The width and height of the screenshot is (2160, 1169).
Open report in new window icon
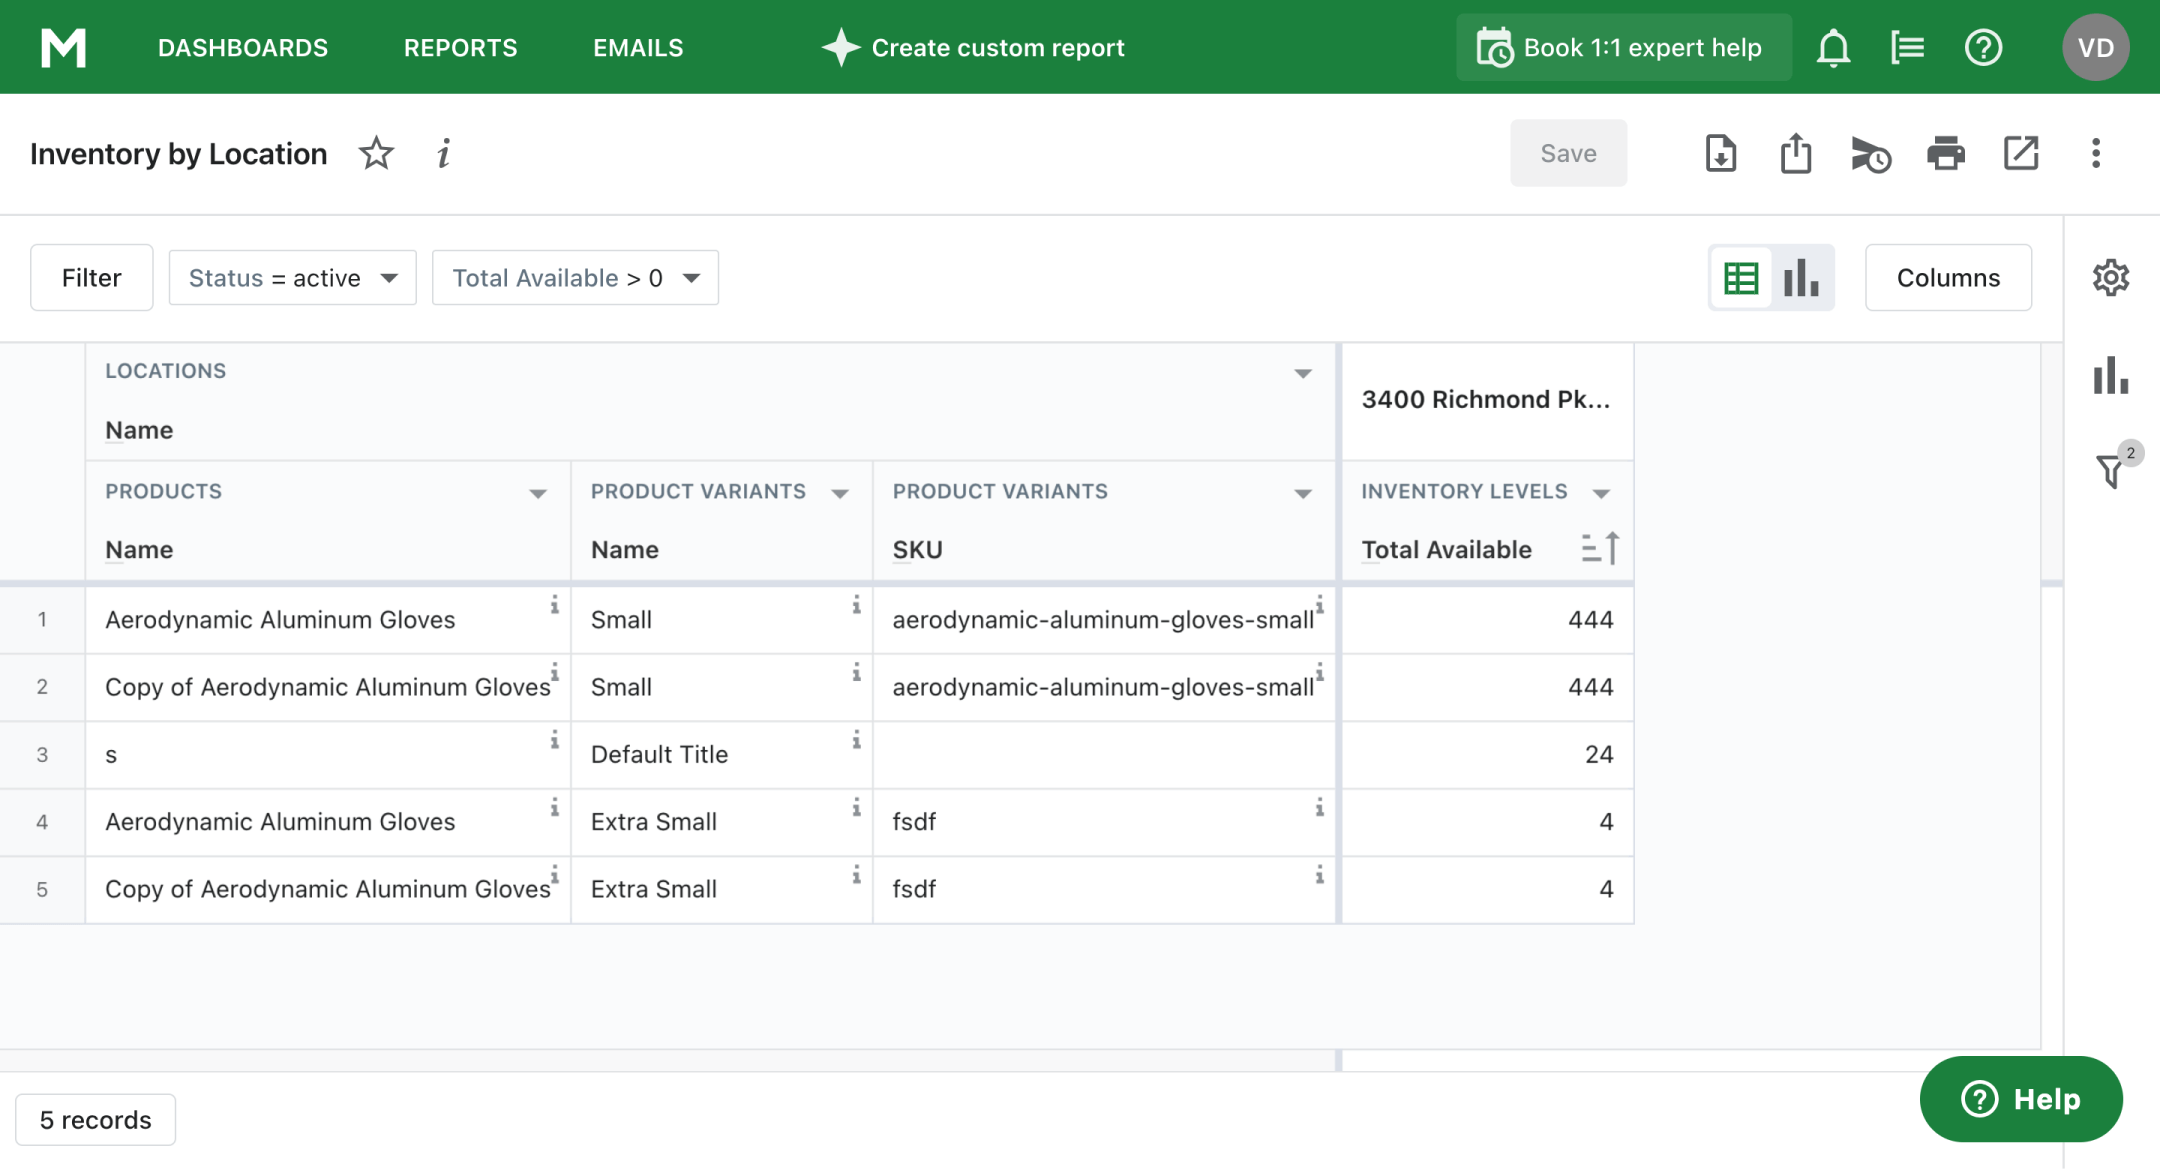[2020, 153]
